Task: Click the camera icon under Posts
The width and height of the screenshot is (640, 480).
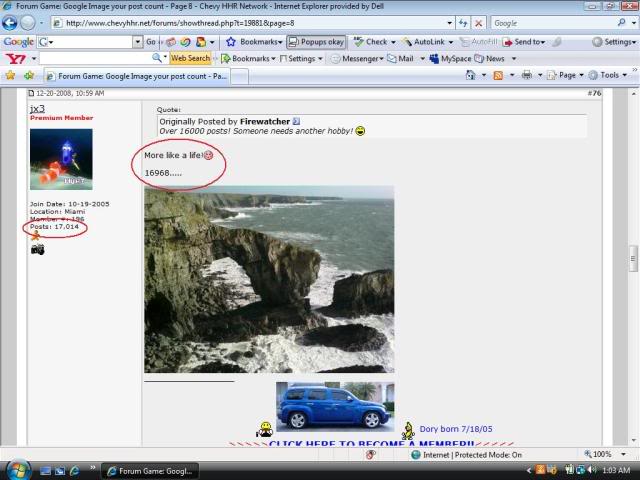Action: 38,249
